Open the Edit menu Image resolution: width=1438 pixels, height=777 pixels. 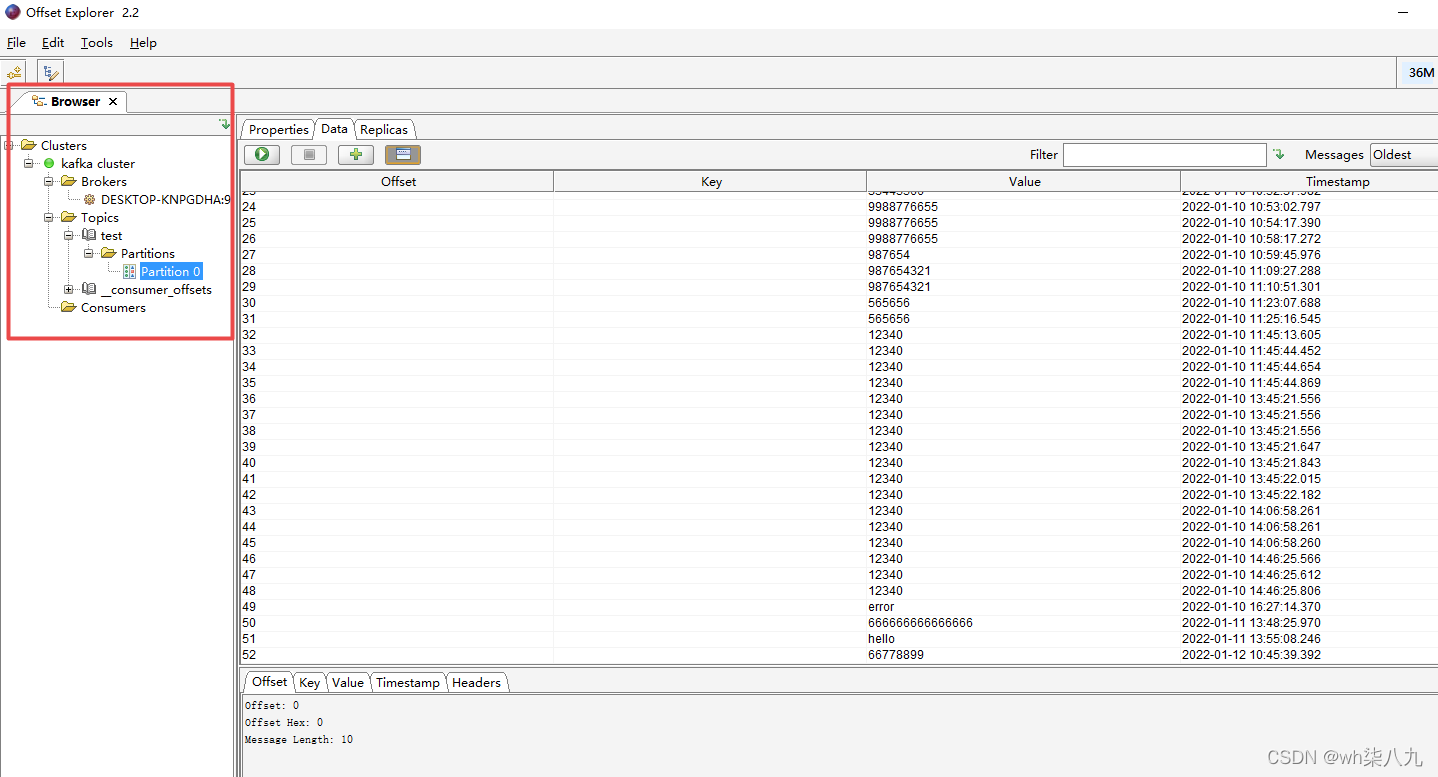53,42
